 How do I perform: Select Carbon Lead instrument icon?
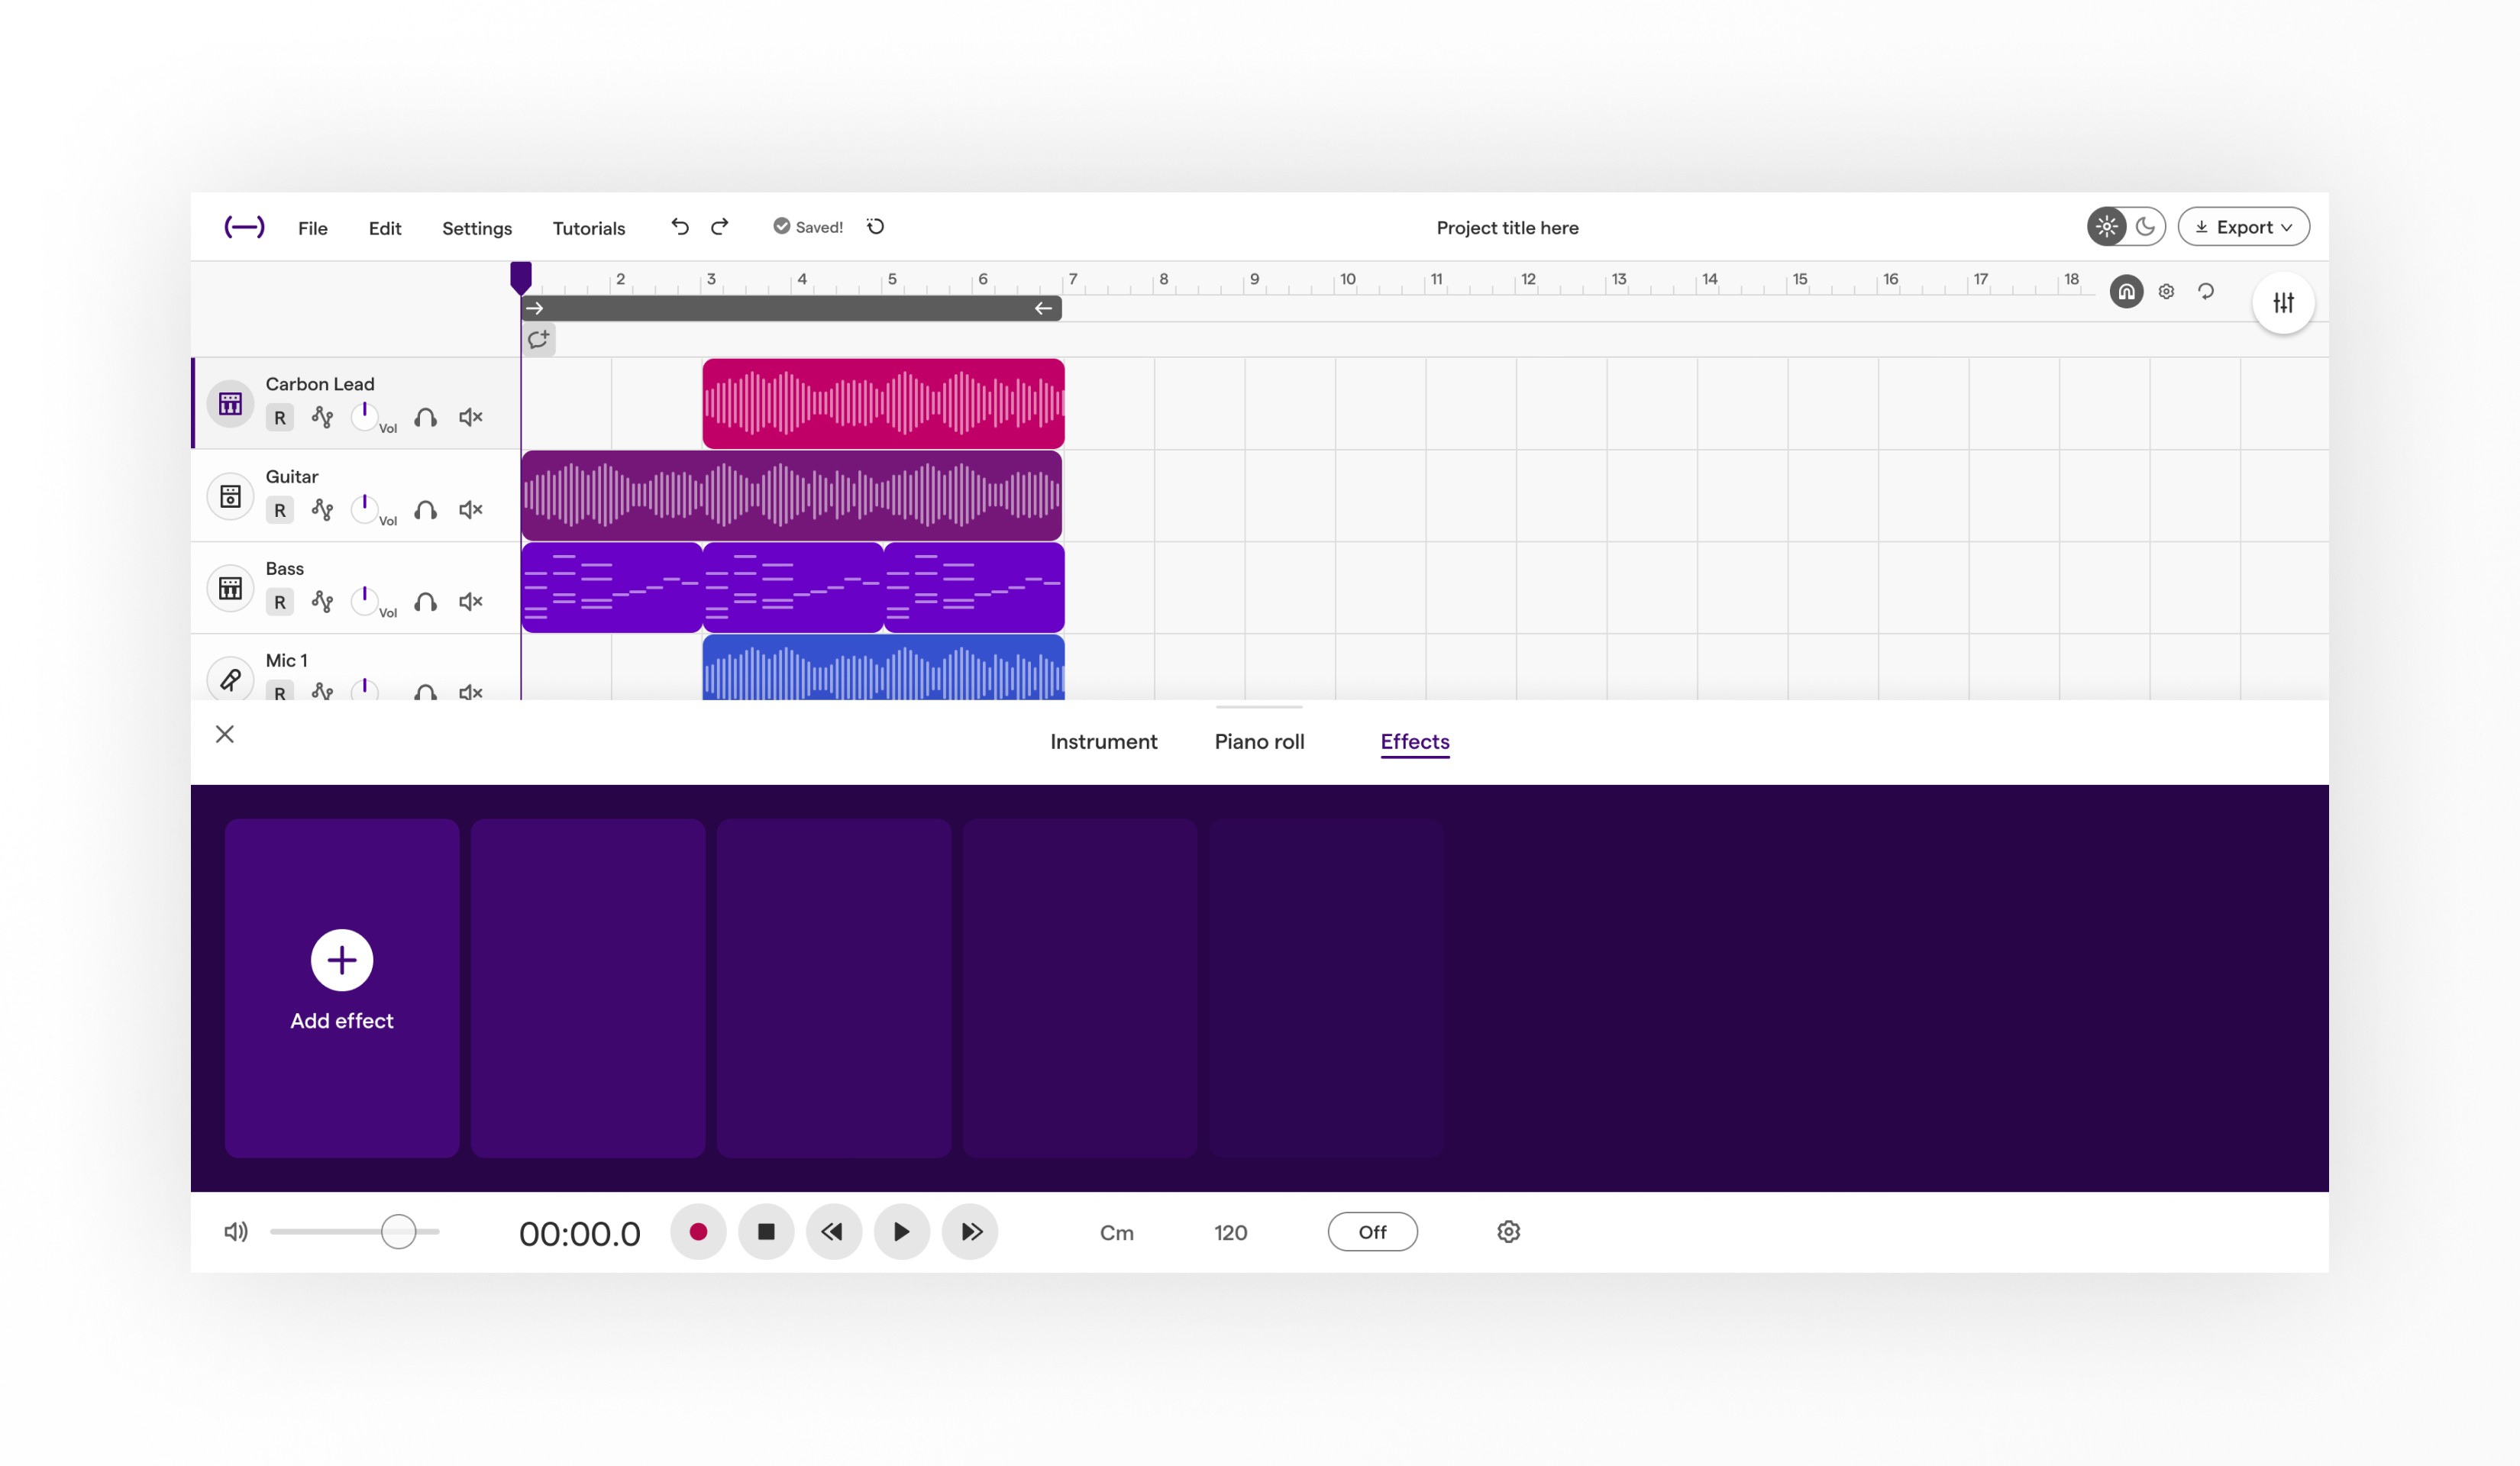click(230, 404)
